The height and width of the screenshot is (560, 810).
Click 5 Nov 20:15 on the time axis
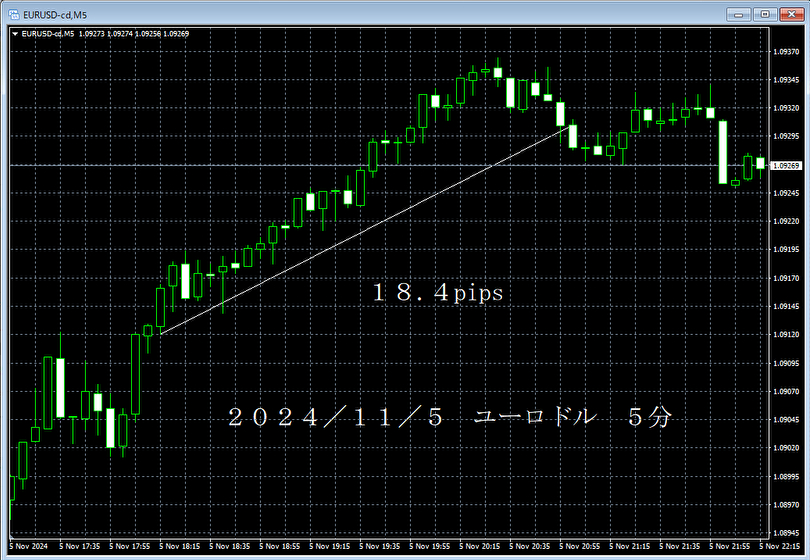tap(484, 547)
